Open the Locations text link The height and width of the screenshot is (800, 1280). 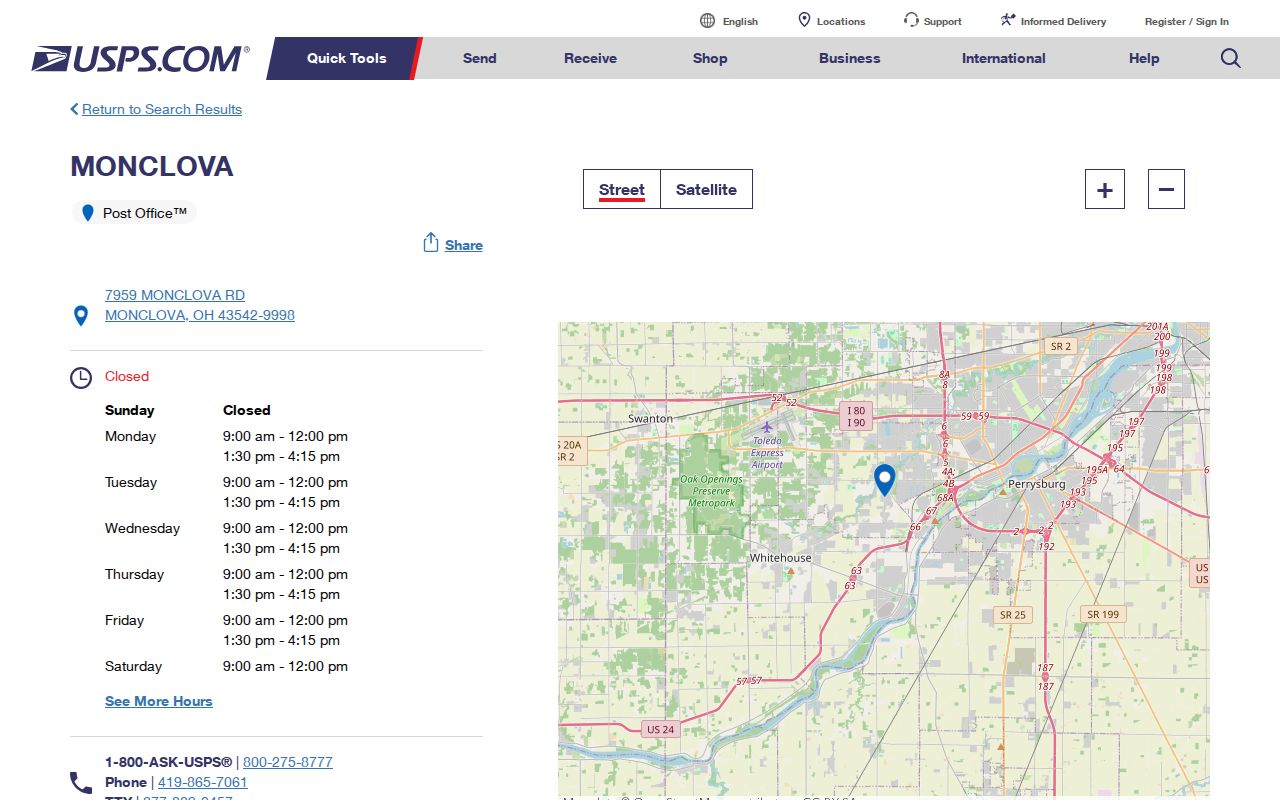point(841,21)
